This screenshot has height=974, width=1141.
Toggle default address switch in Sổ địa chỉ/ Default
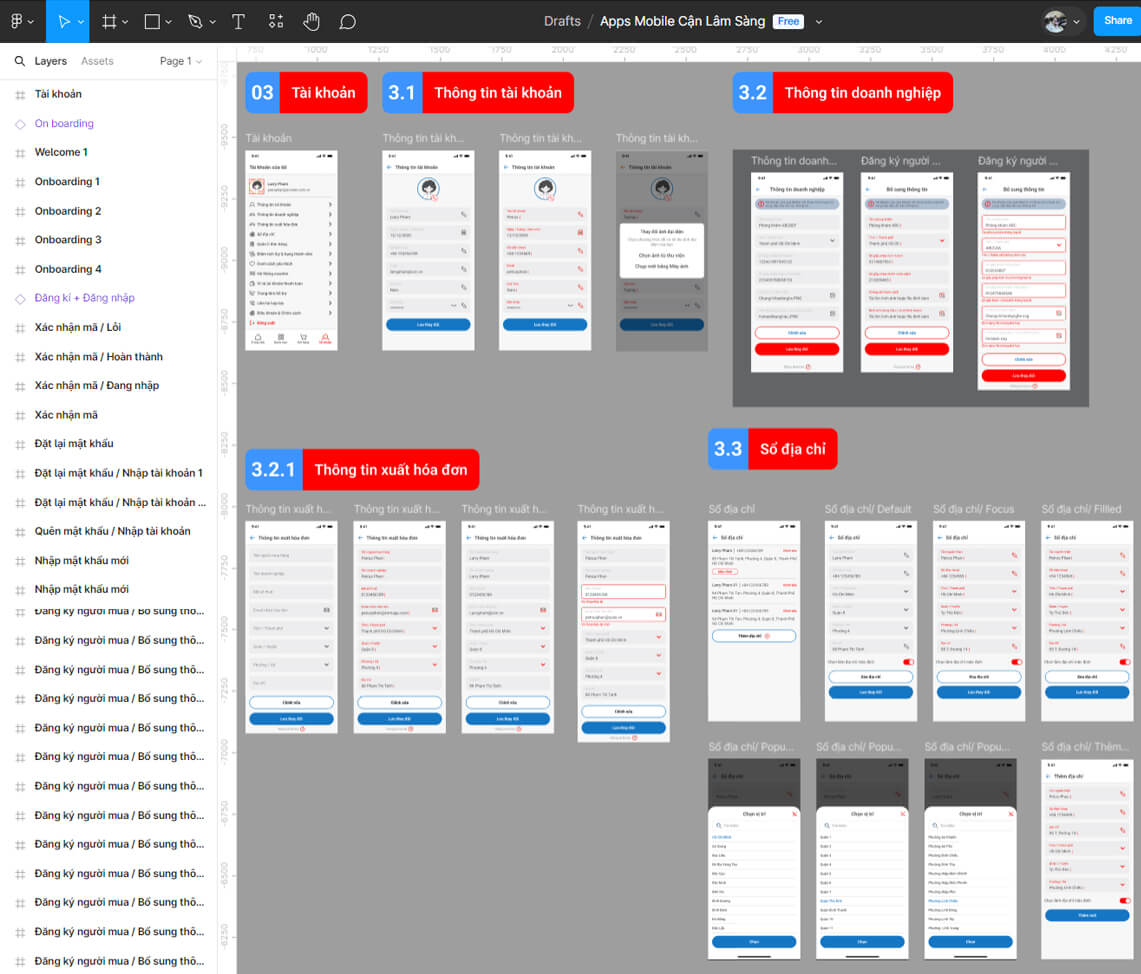908,662
